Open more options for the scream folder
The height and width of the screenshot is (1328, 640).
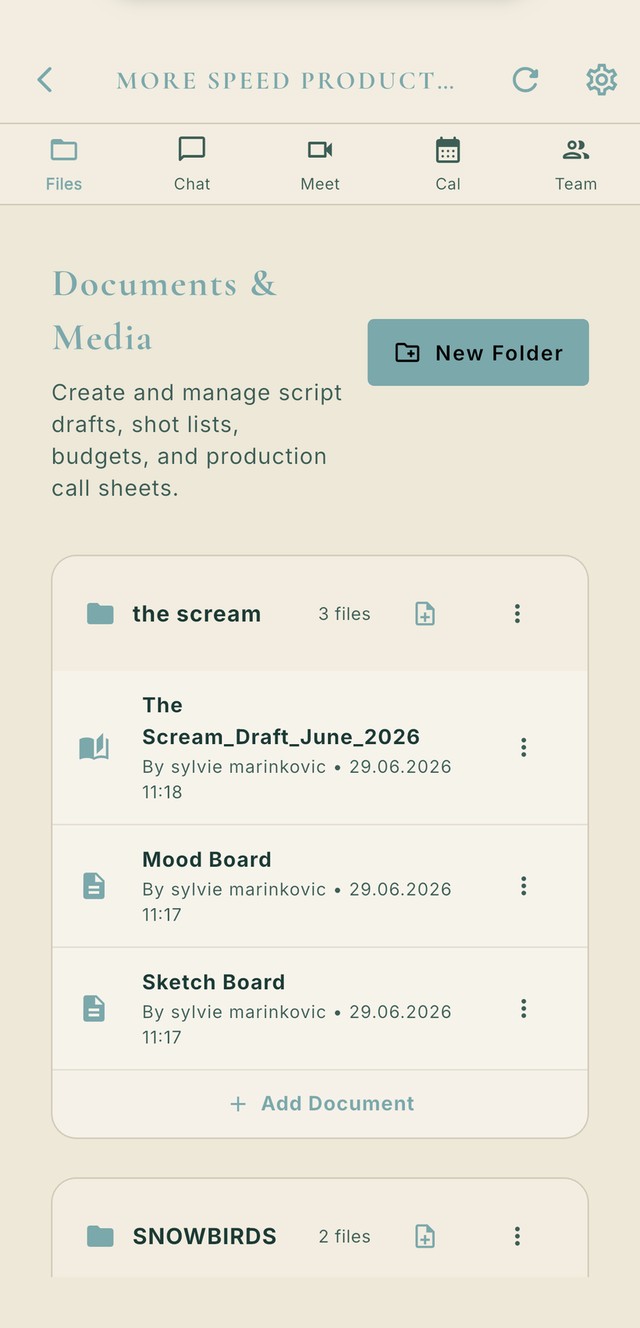[517, 614]
